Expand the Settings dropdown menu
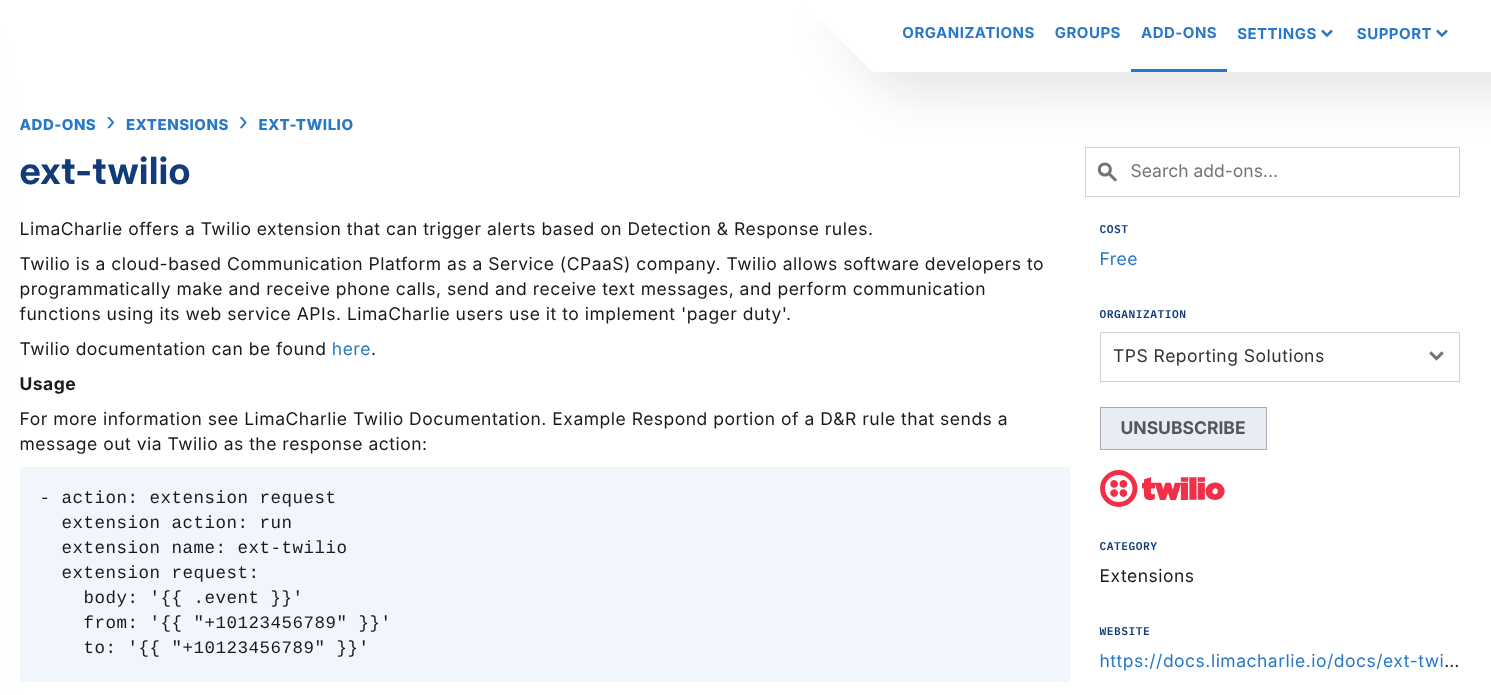 click(x=1284, y=34)
